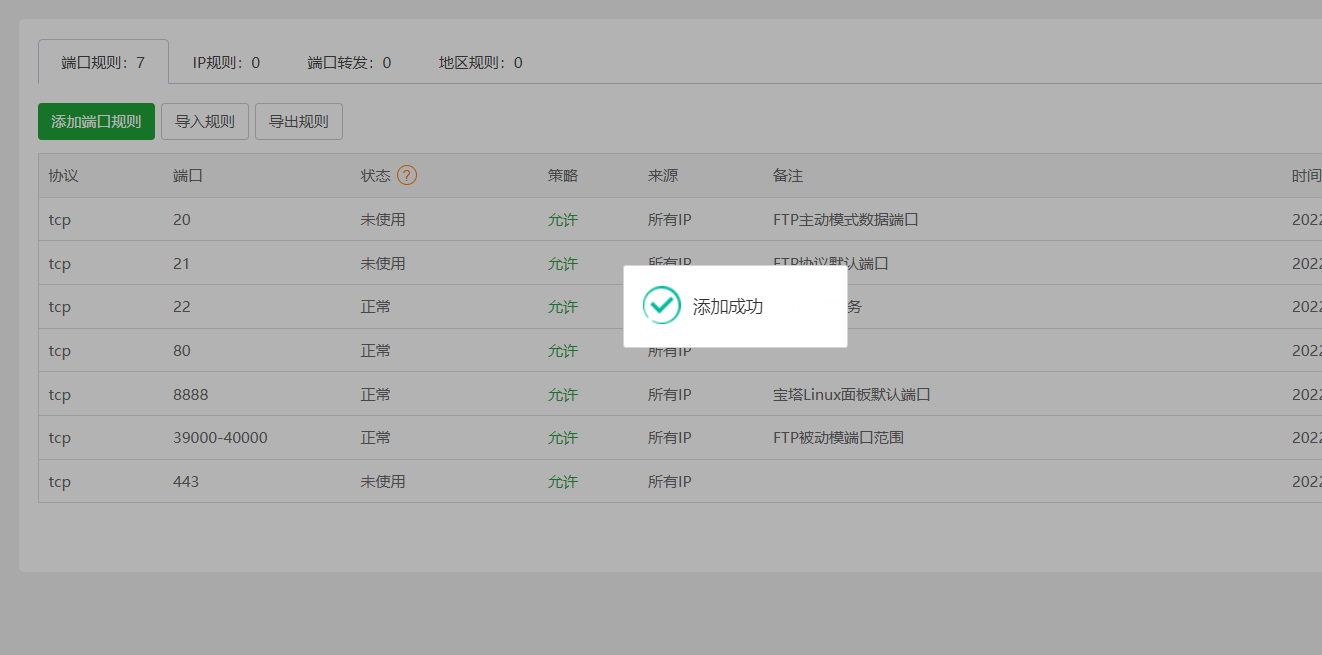Switch to the 端口规则 tab
Viewport: 1322px width, 655px height.
pyautogui.click(x=103, y=62)
